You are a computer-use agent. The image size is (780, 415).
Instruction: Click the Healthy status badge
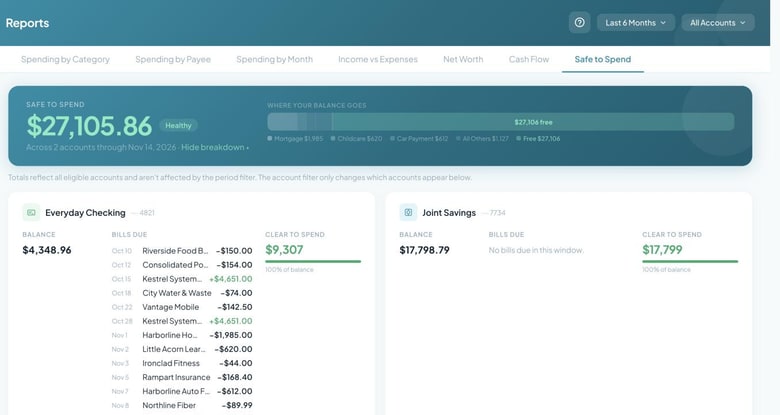point(178,125)
